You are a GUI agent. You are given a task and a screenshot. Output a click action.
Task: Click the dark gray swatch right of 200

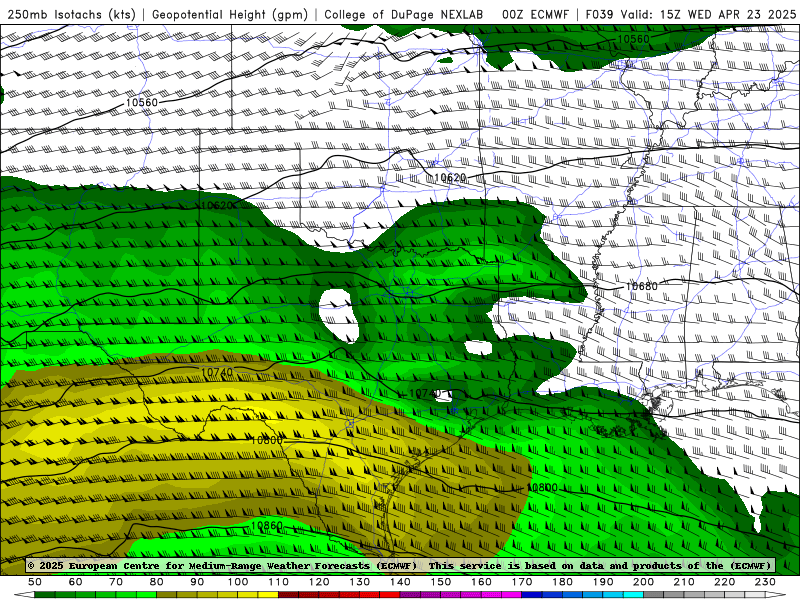pyautogui.click(x=654, y=595)
